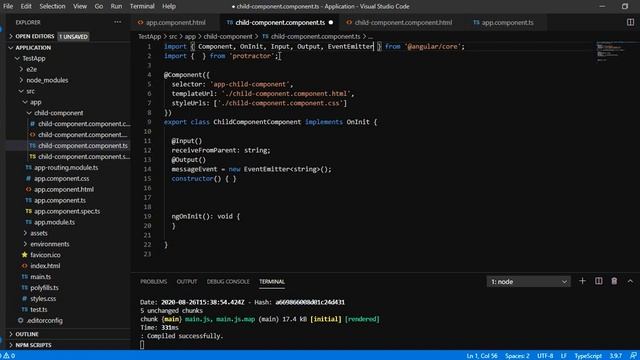Click the child-component breadcrumb segment
Viewport: 640px width, 360px height.
(x=228, y=36)
